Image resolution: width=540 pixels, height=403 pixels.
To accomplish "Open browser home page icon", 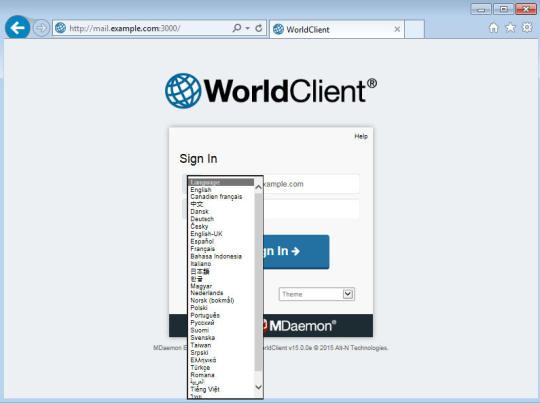I will (x=494, y=28).
